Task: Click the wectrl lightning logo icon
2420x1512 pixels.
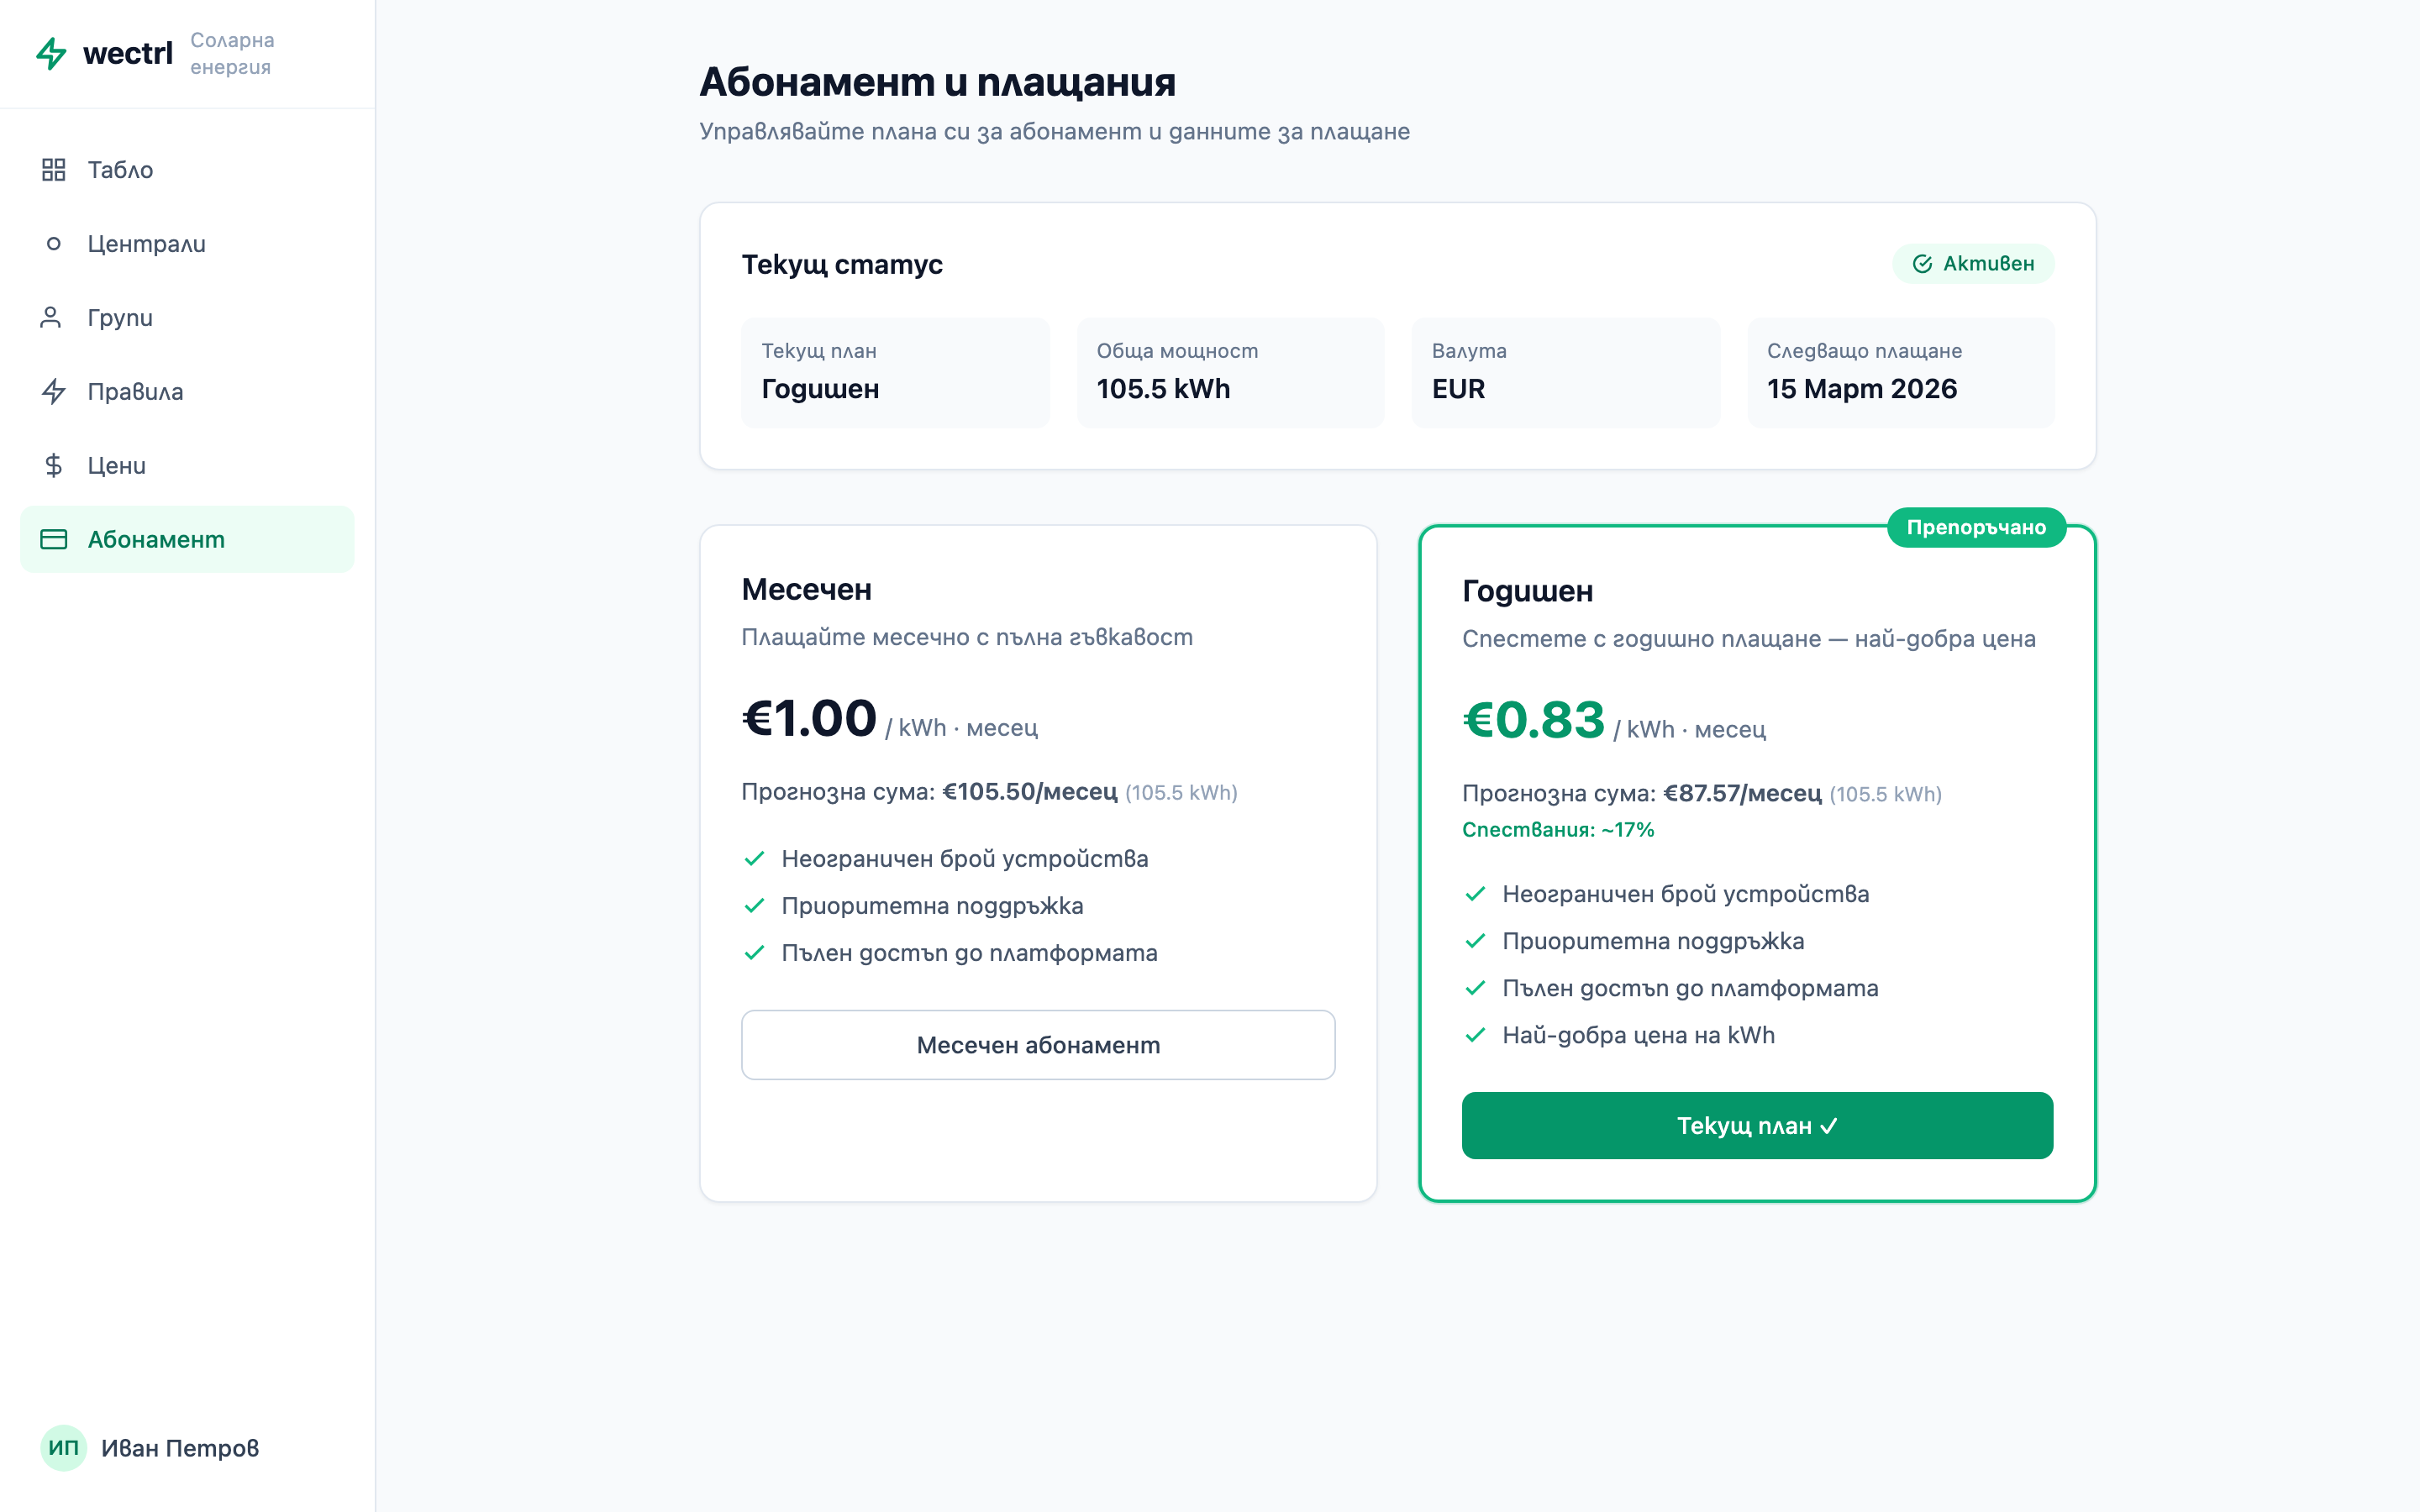Action: [x=52, y=54]
